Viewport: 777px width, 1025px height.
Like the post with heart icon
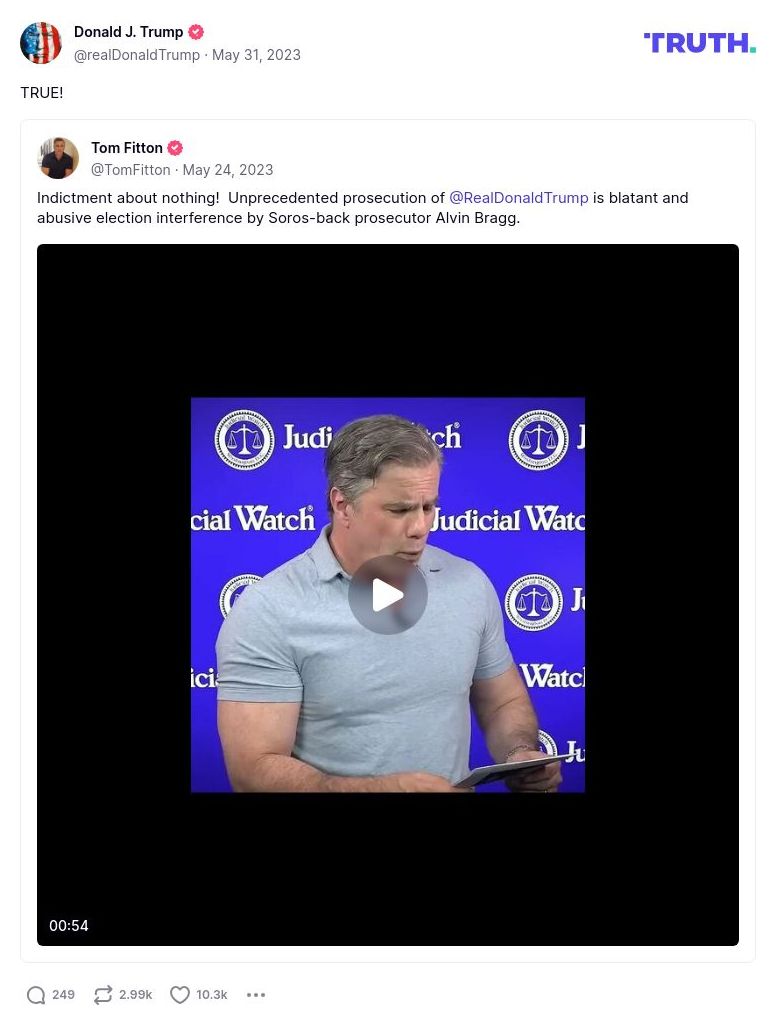[x=180, y=995]
